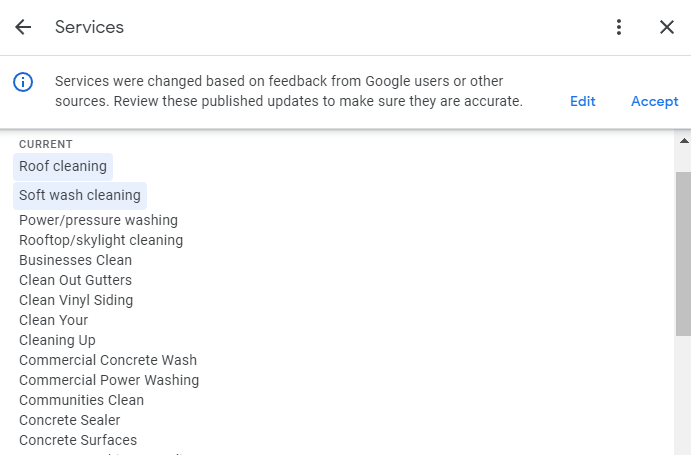691x455 pixels.
Task: Select Businesses Clean in the list
Action: tap(75, 260)
